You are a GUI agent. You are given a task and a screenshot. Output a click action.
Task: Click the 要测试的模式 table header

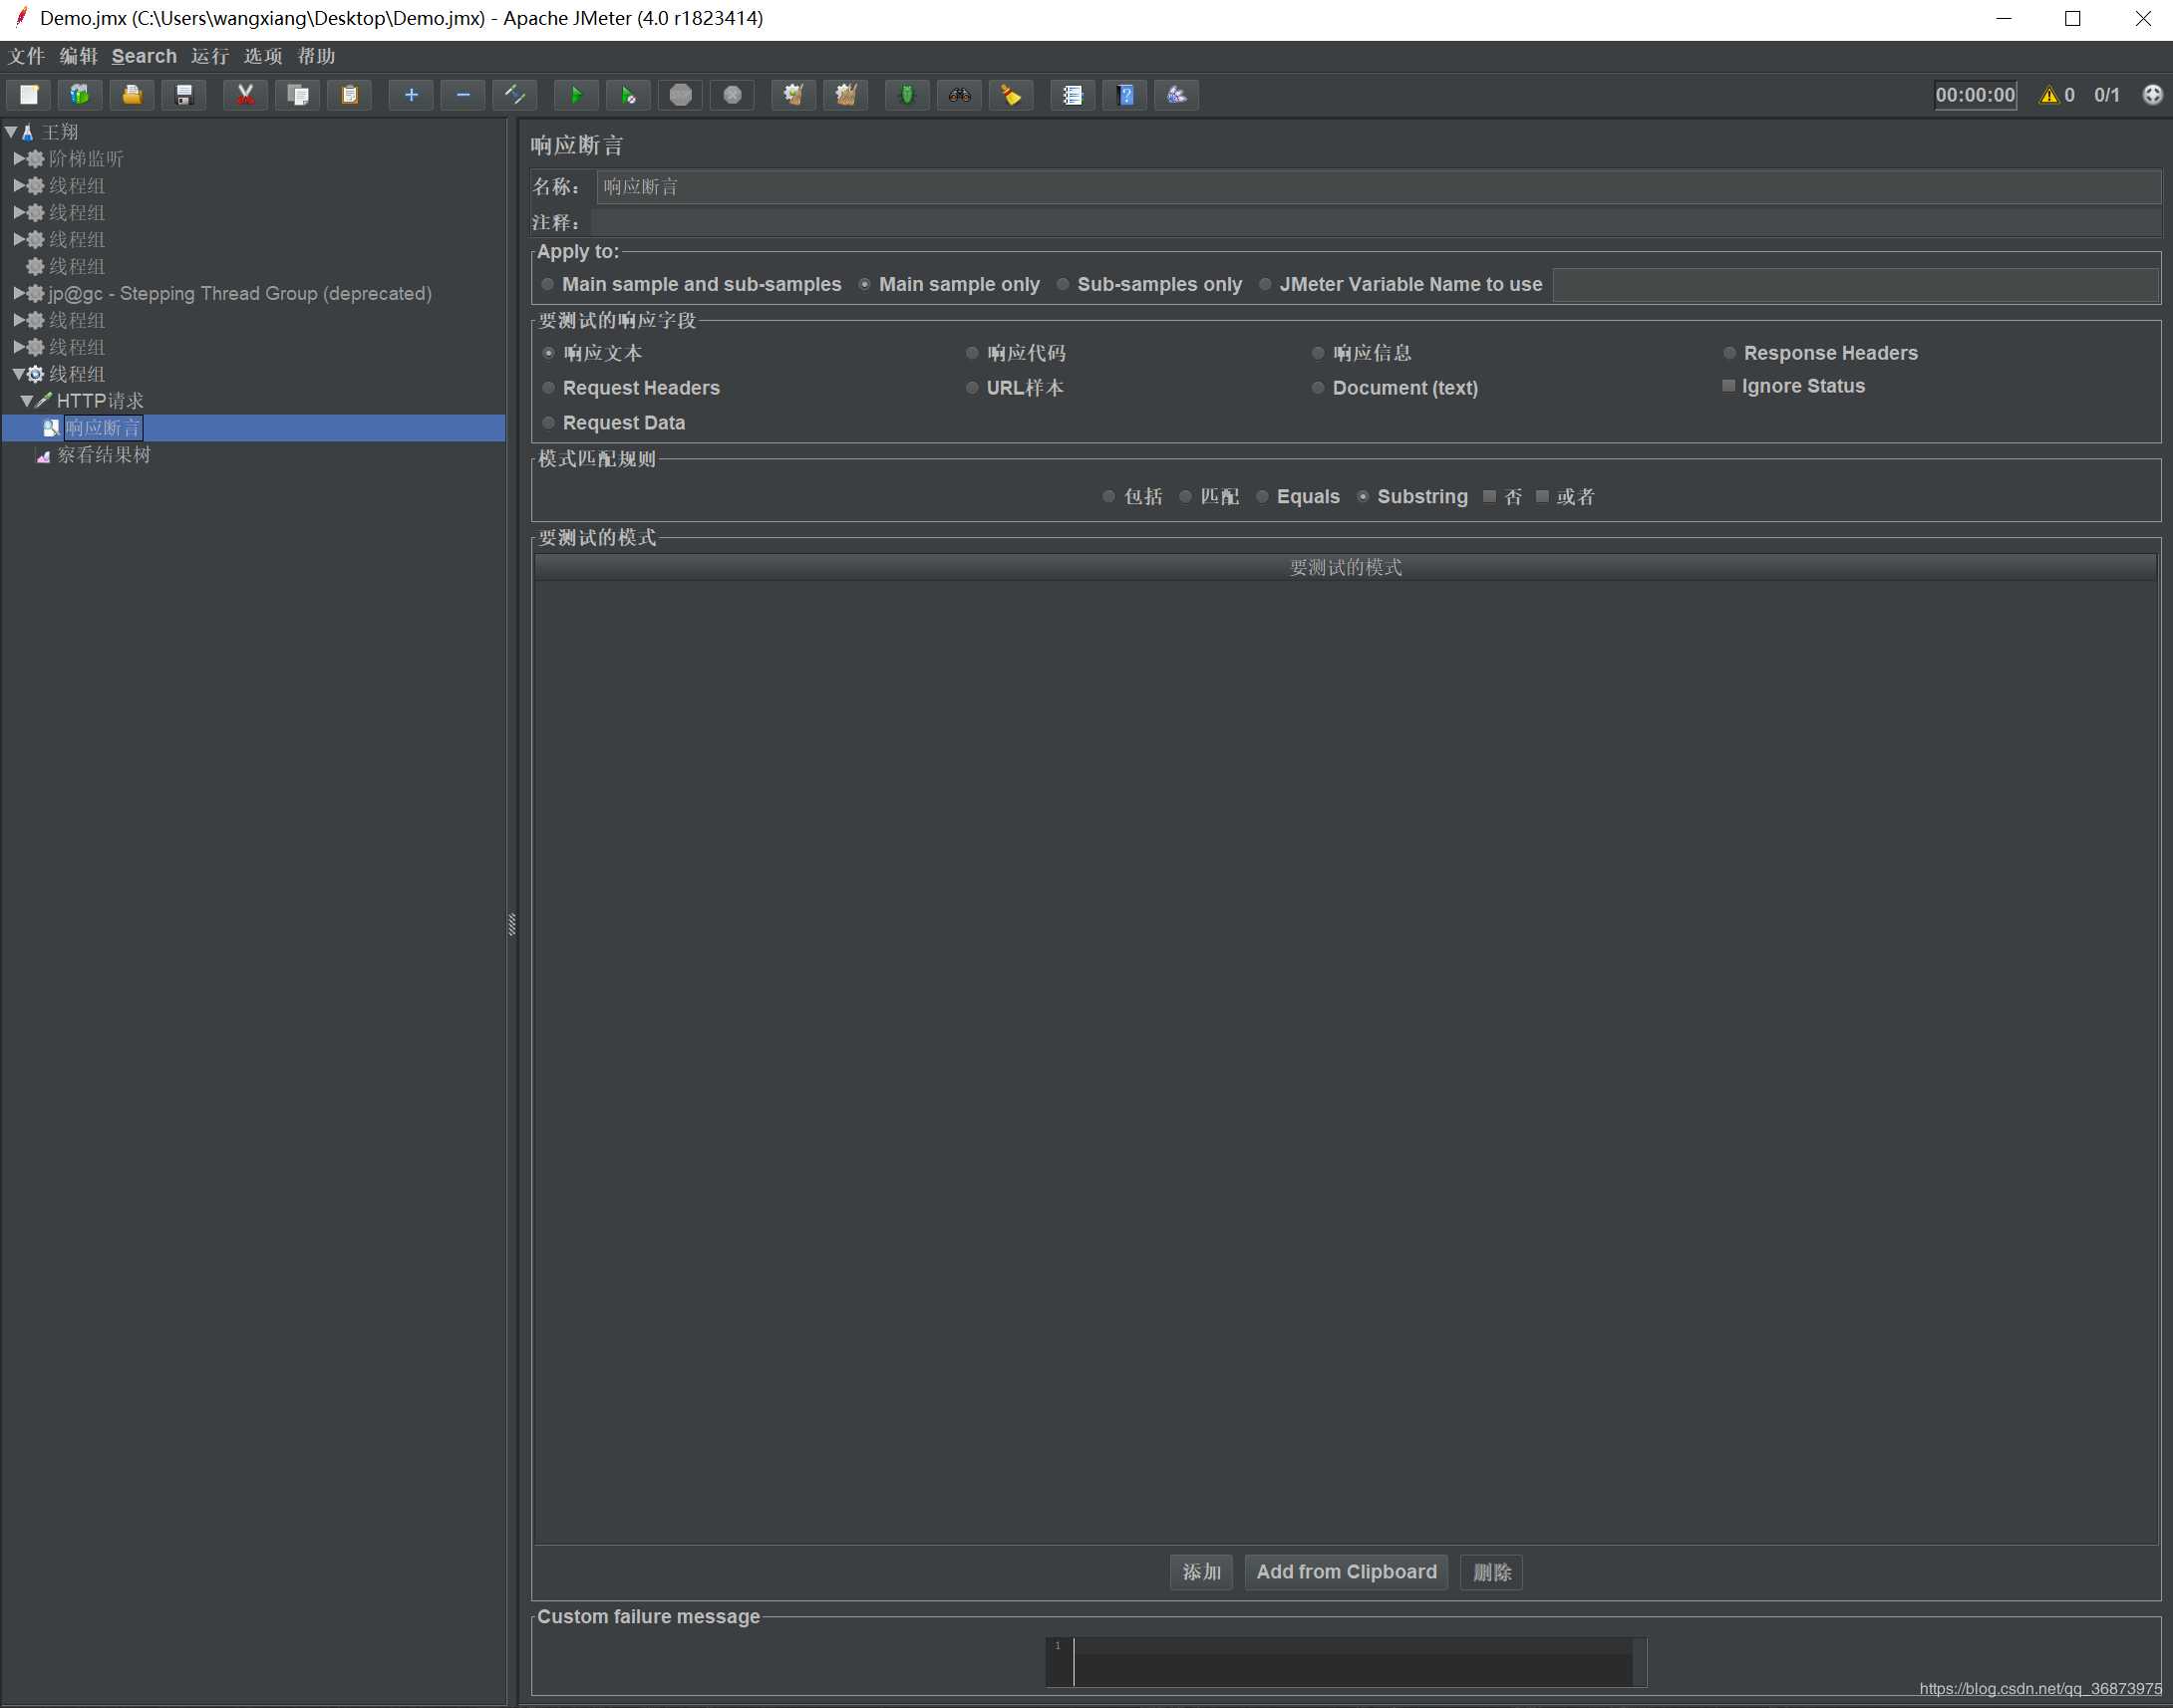tap(1345, 567)
